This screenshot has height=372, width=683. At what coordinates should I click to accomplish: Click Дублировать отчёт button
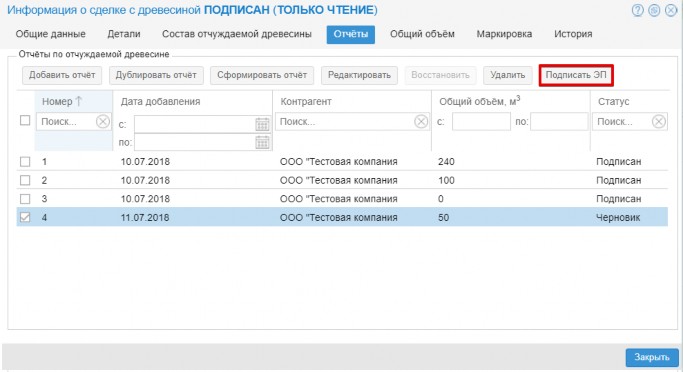click(x=156, y=75)
